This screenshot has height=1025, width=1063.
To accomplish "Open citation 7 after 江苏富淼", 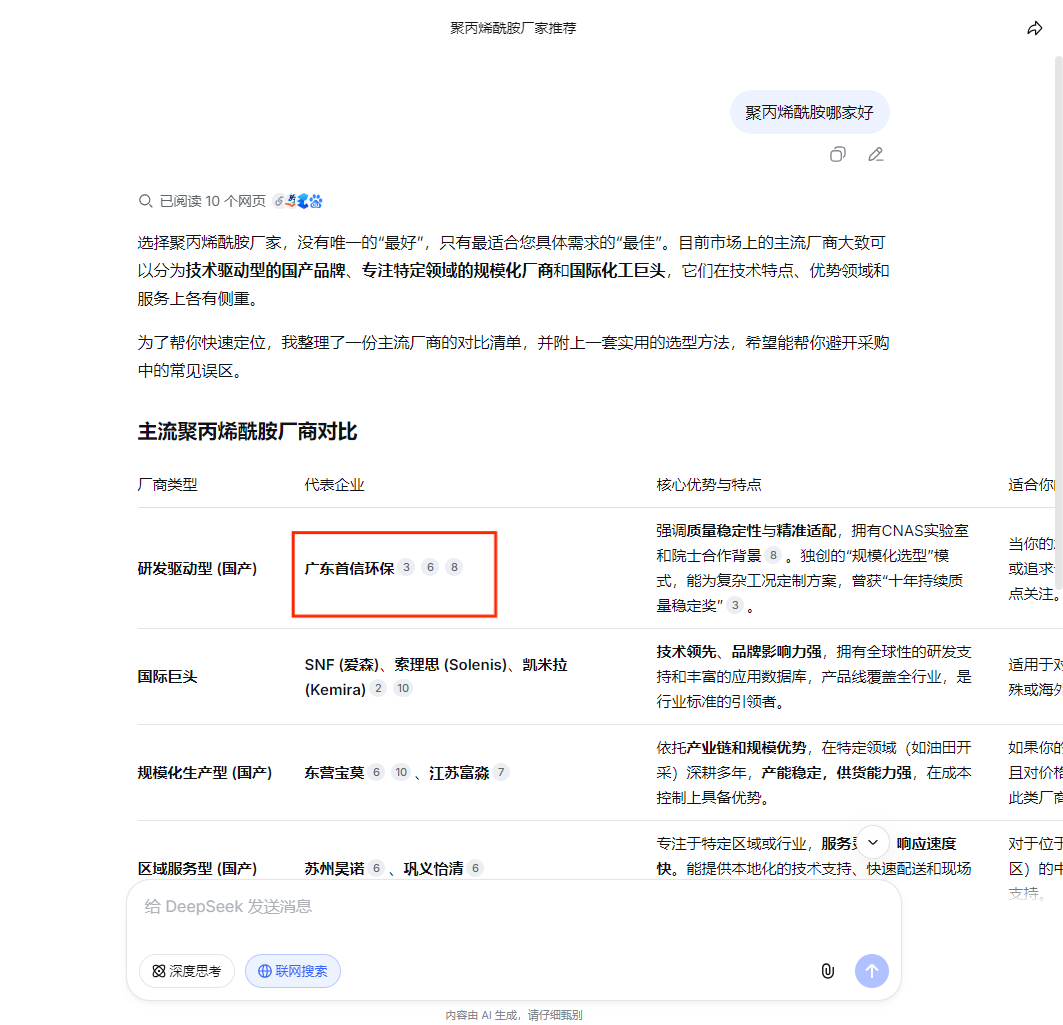I will [x=501, y=772].
